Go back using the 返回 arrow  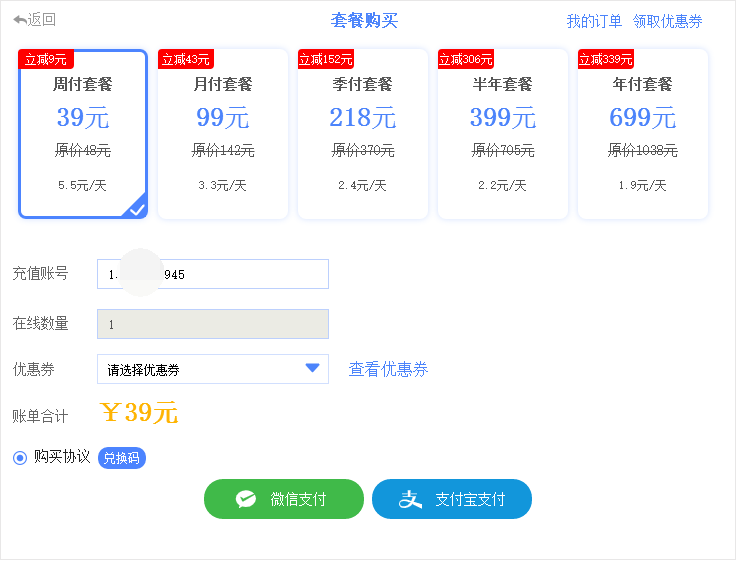[x=34, y=20]
